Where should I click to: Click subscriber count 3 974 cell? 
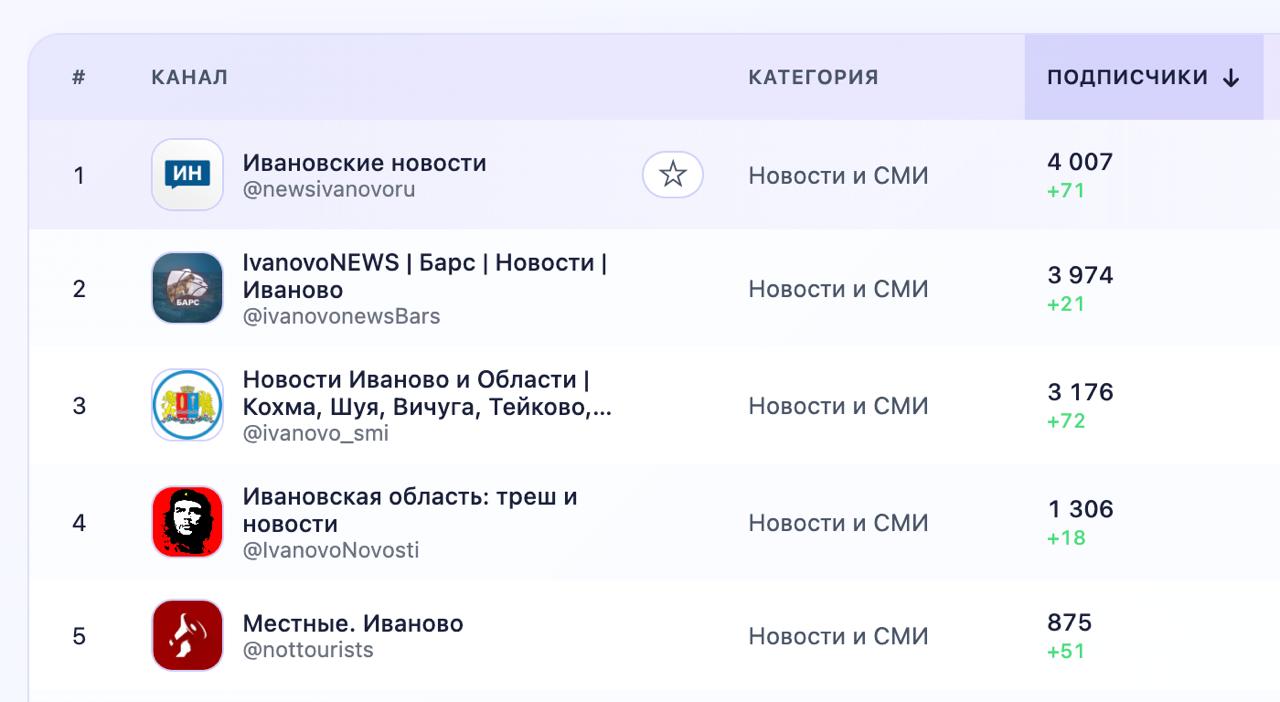[1080, 275]
